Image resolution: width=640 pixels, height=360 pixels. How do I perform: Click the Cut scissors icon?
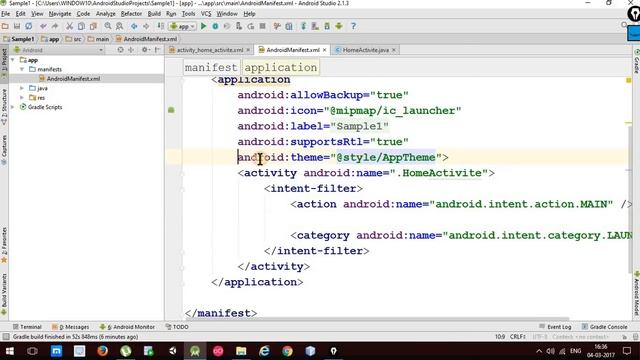[x=69, y=26]
